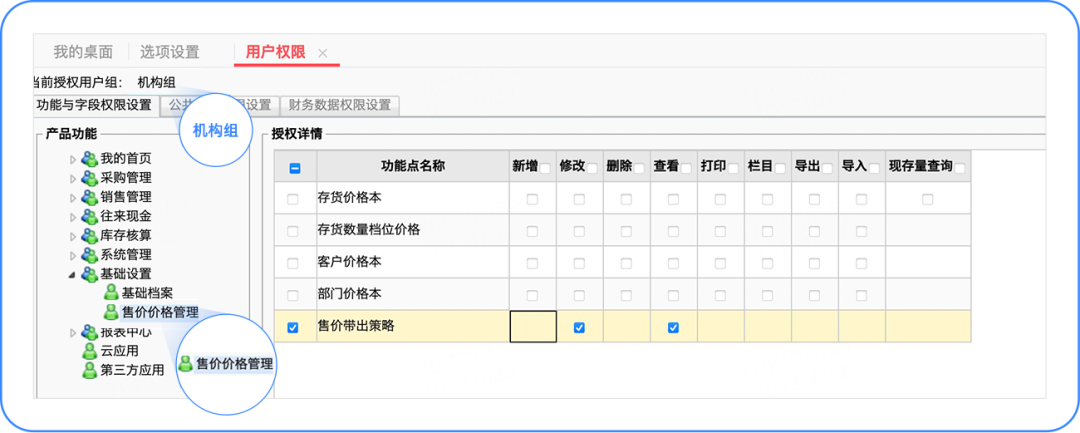
Task: Click the 销售管理 module icon
Action: coord(90,197)
